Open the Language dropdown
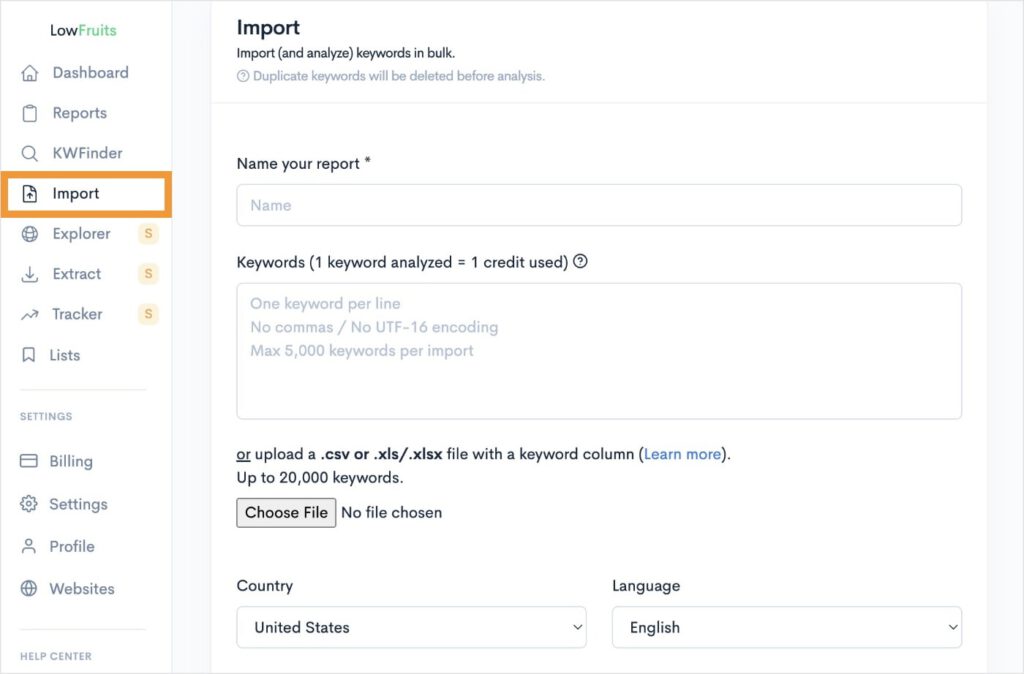Screen dimensions: 1024x674 point(786,627)
